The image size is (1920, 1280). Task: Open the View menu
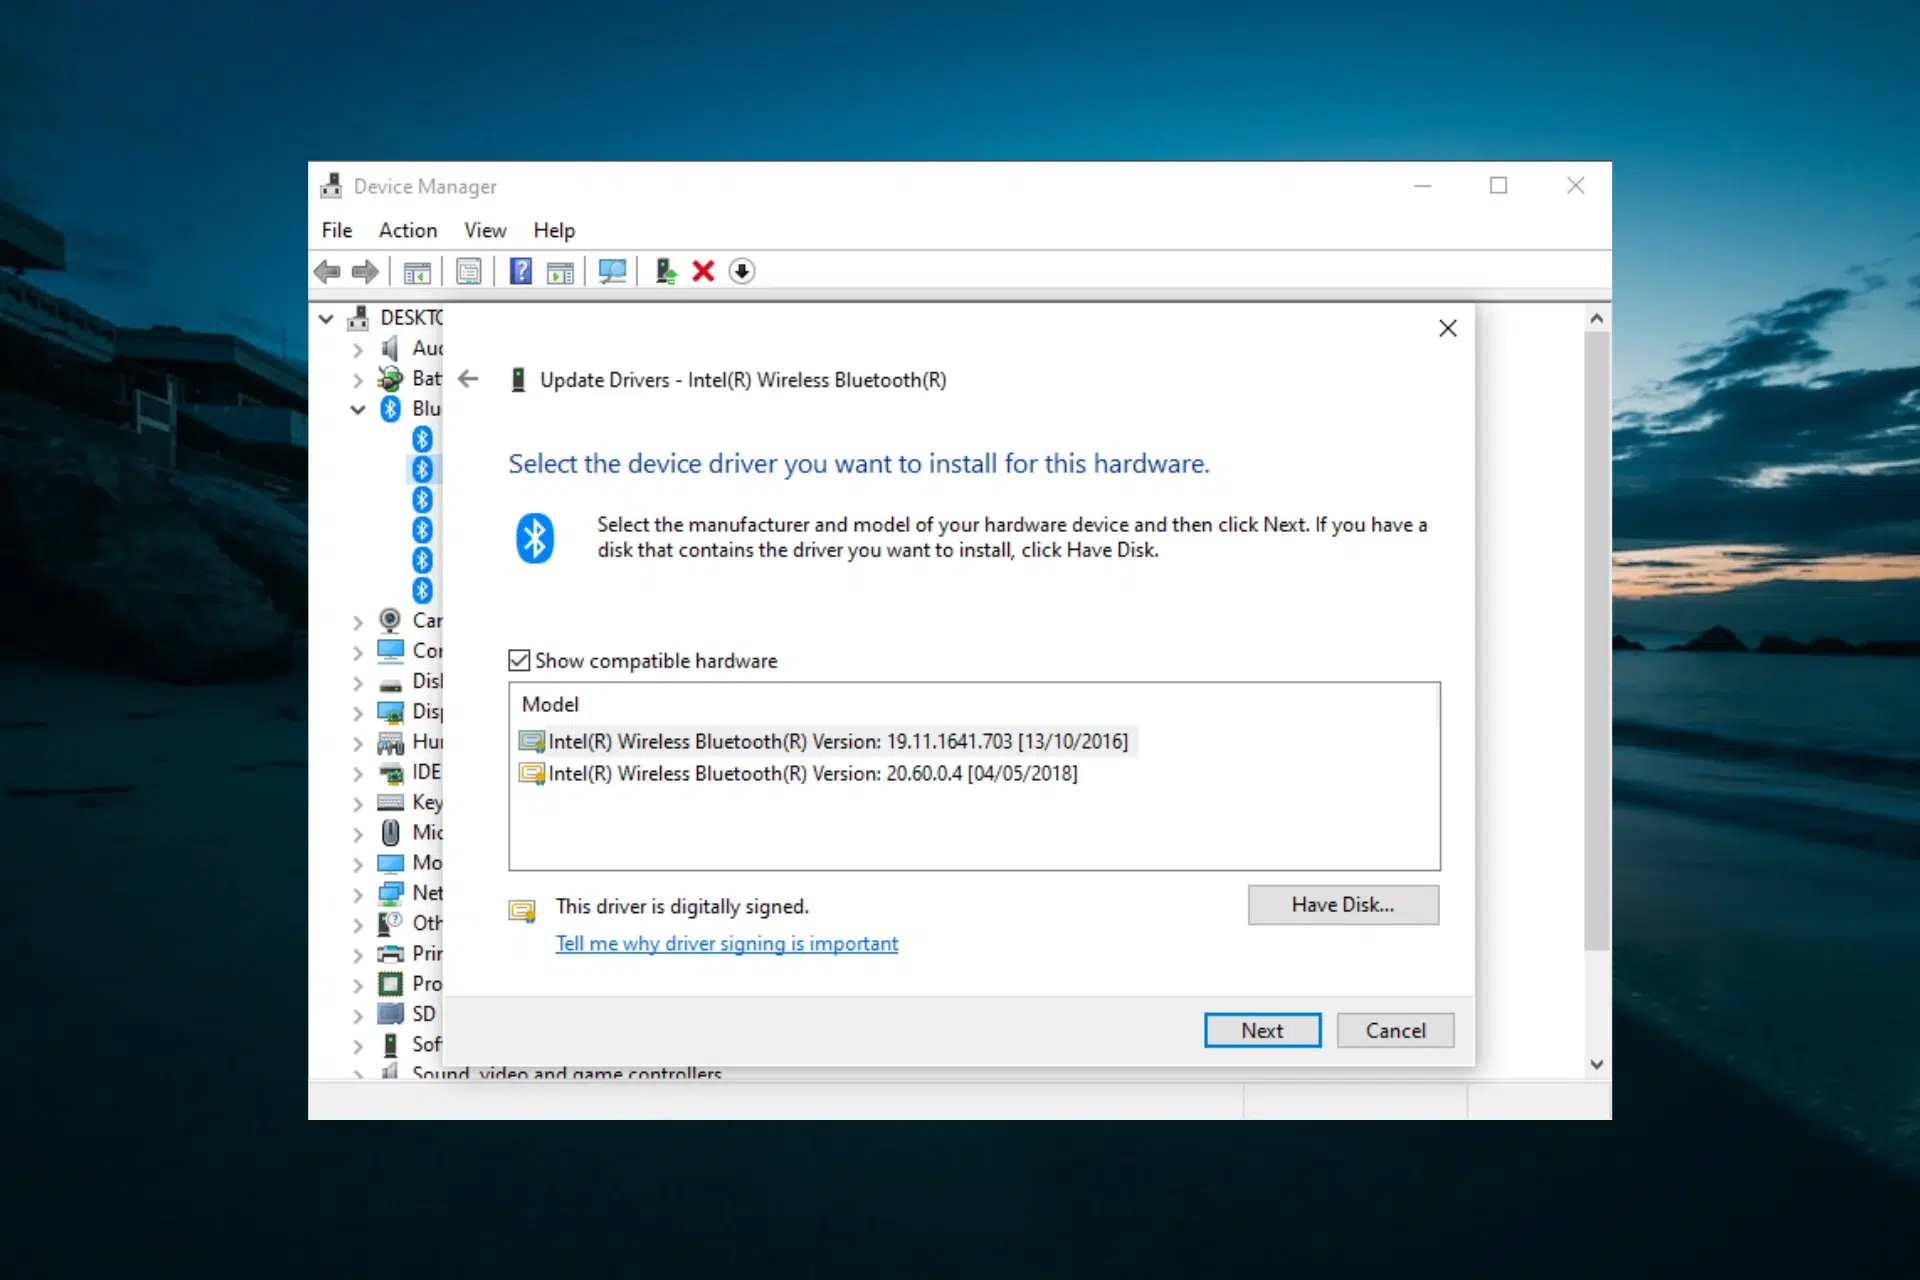[x=485, y=230]
